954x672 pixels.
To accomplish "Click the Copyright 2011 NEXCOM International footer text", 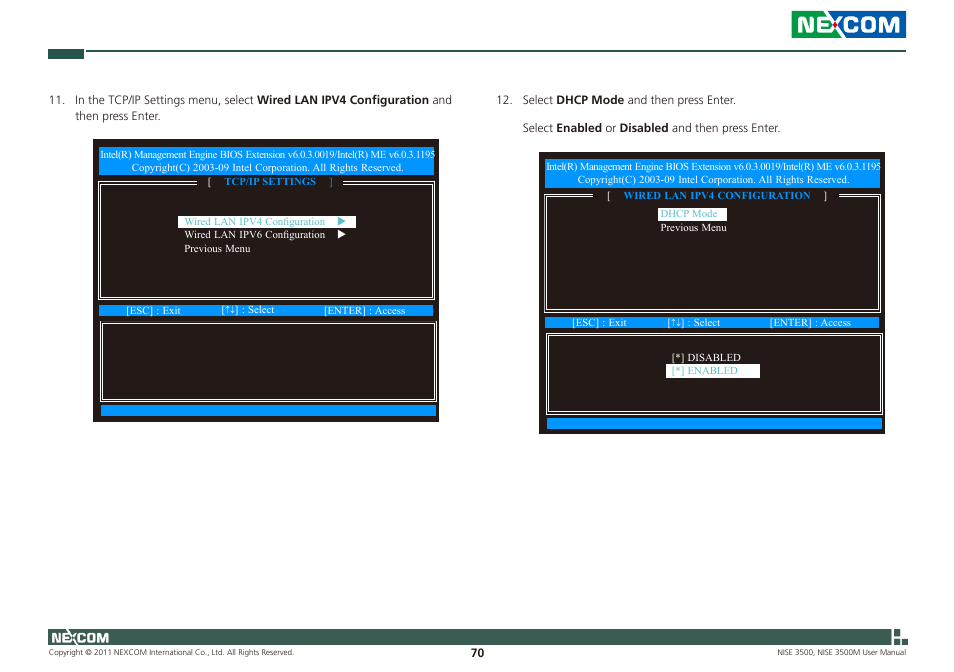I will click(x=171, y=653).
